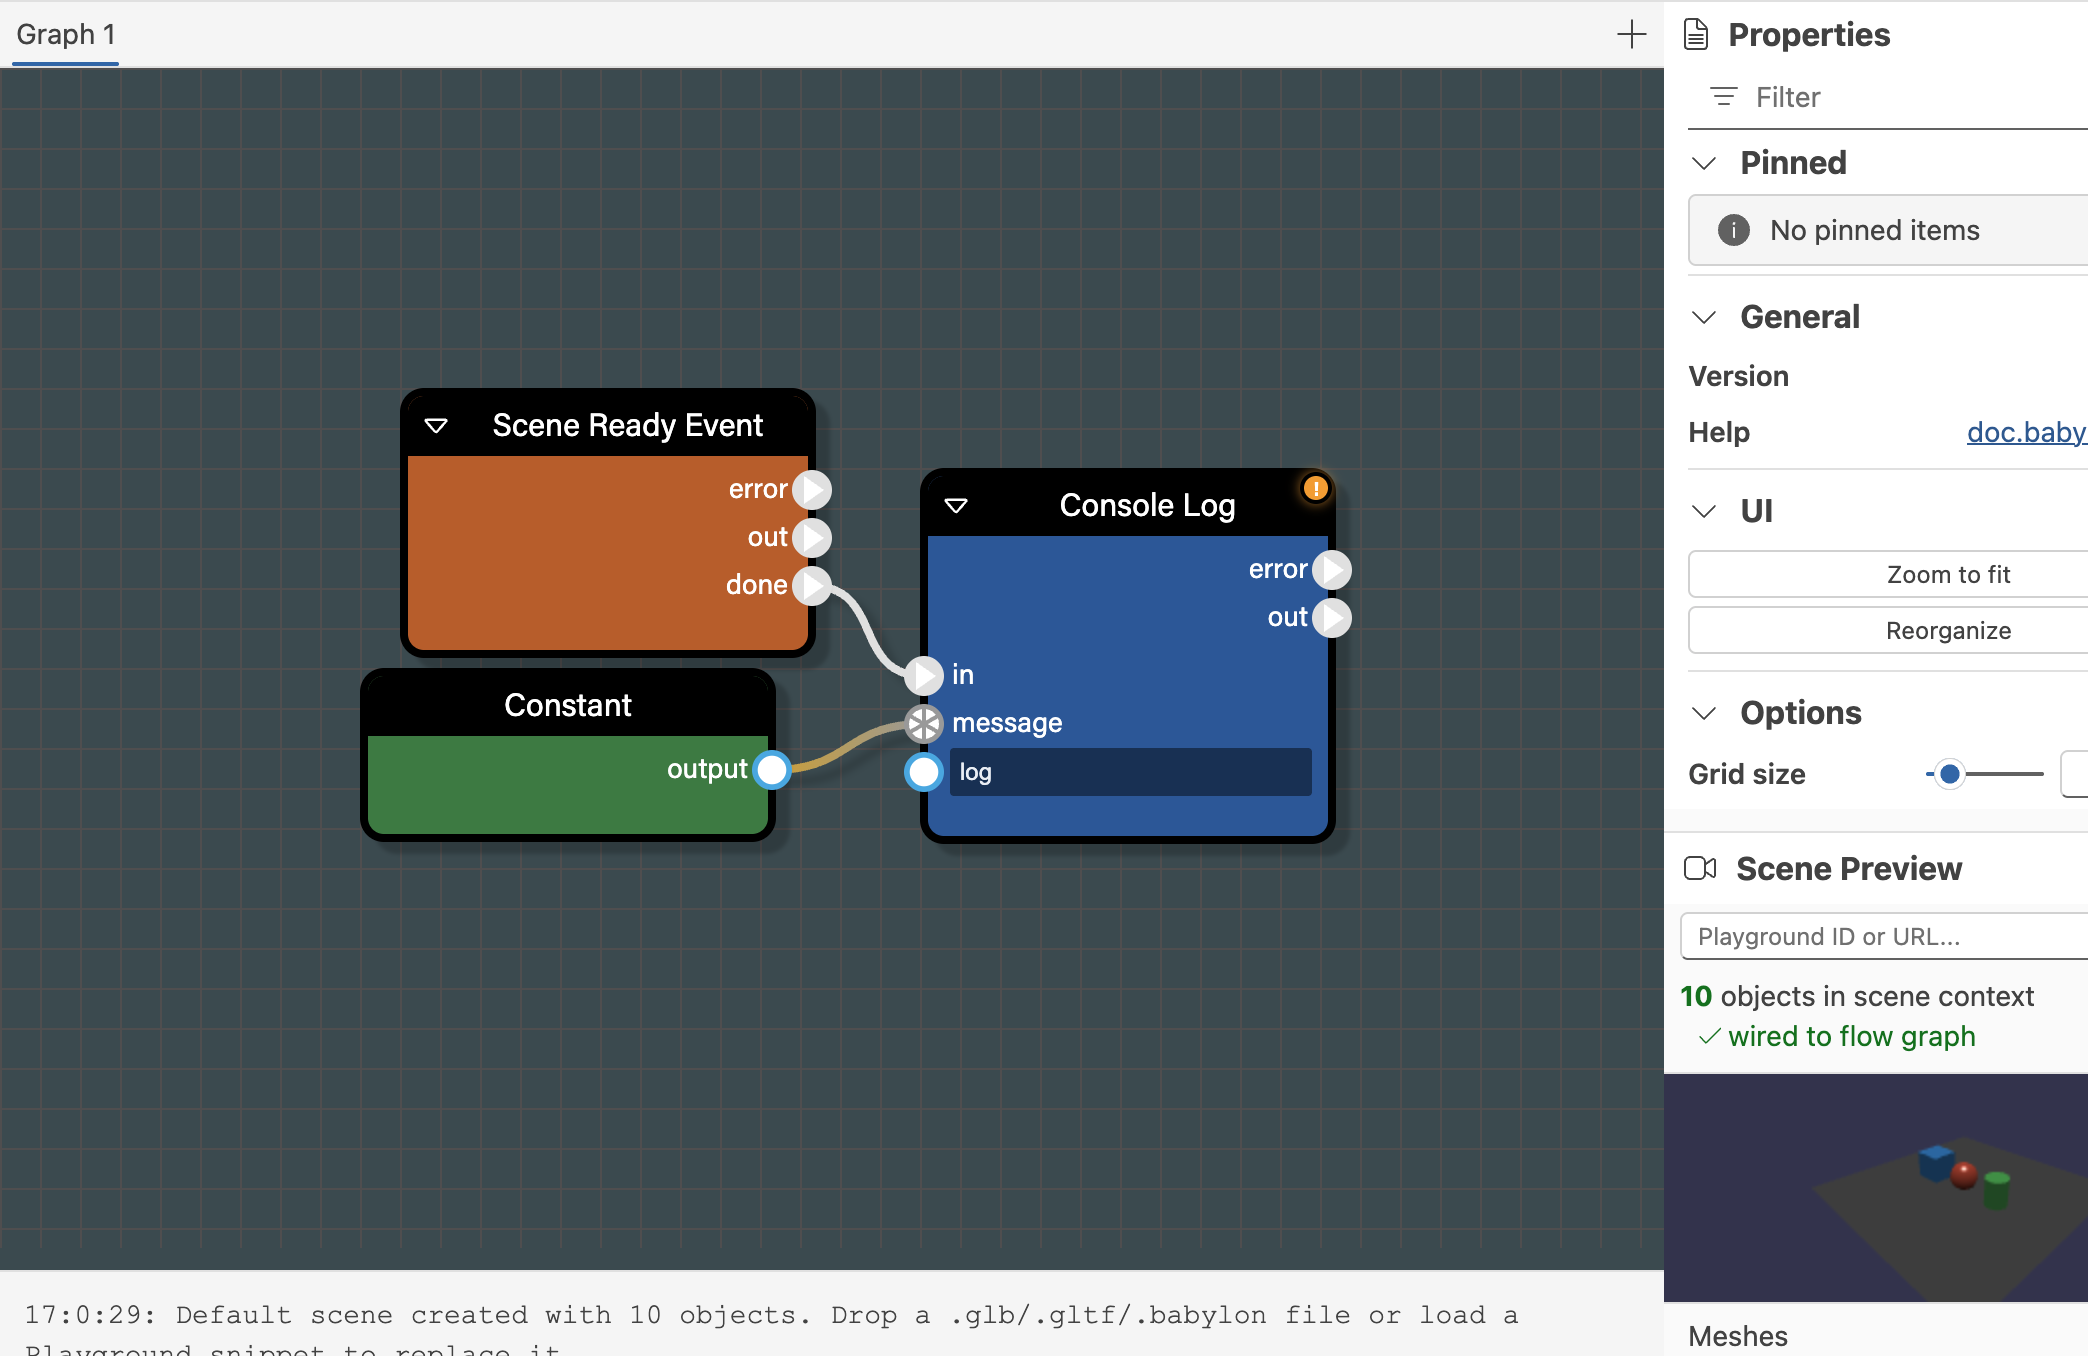Collapse the UI section
Screen dimensions: 2088x1356
tap(1704, 511)
